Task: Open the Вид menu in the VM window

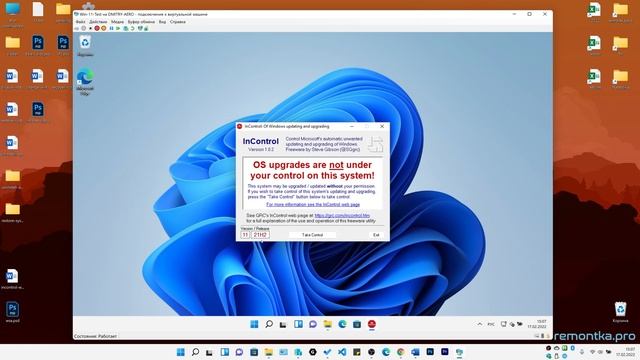Action: coord(162,22)
